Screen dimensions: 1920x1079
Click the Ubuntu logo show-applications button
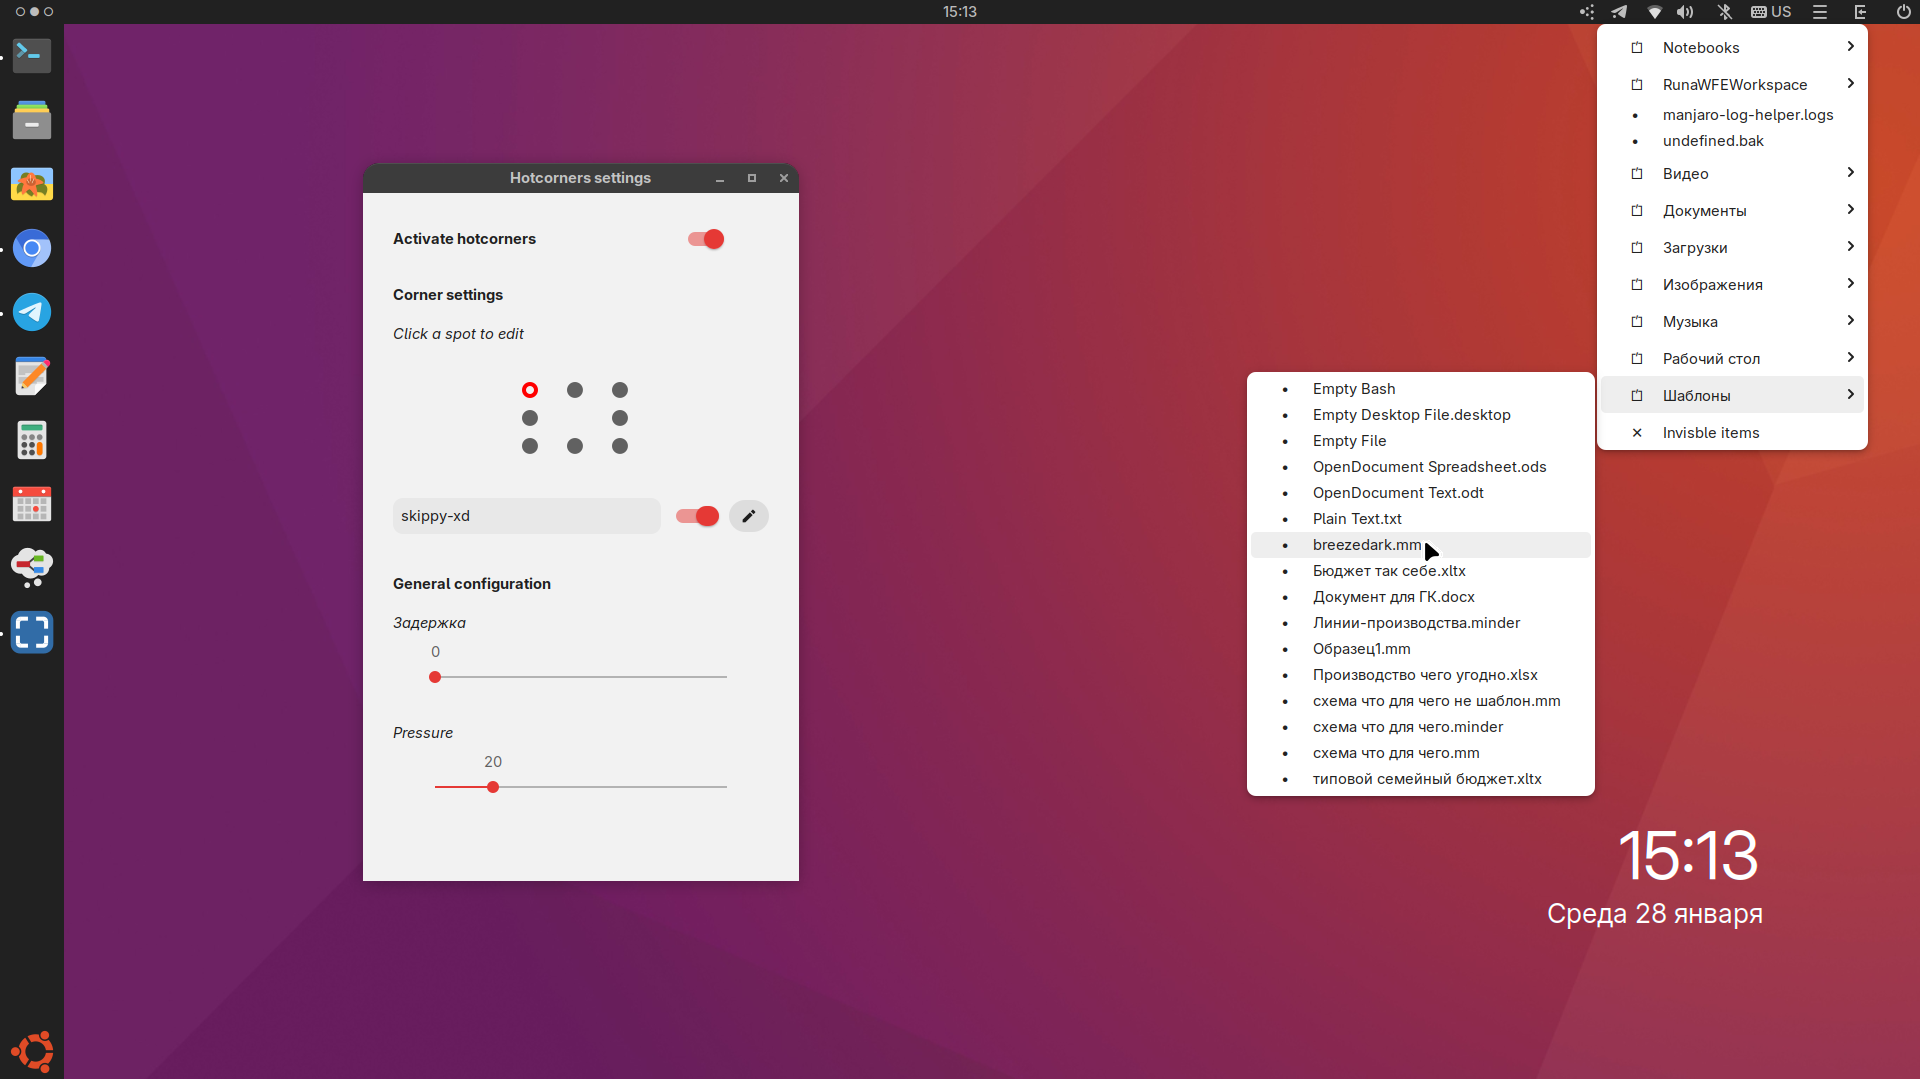coord(32,1051)
